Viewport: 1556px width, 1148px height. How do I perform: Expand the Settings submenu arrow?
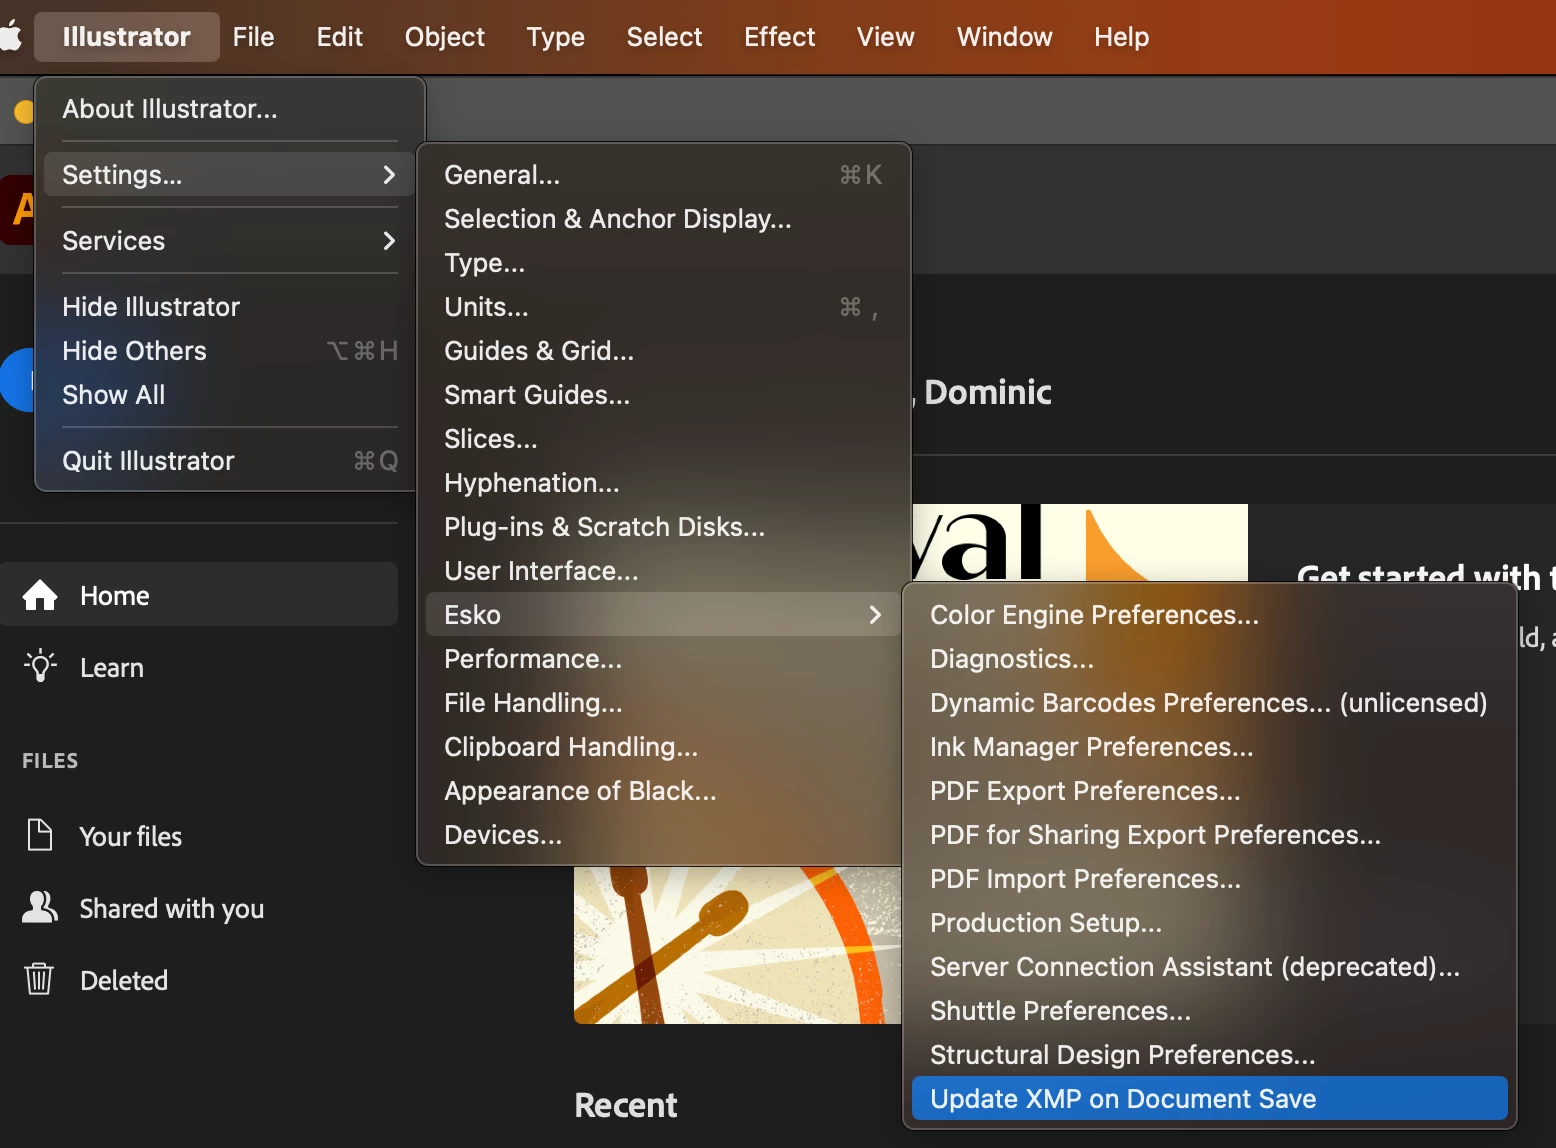[x=389, y=175]
